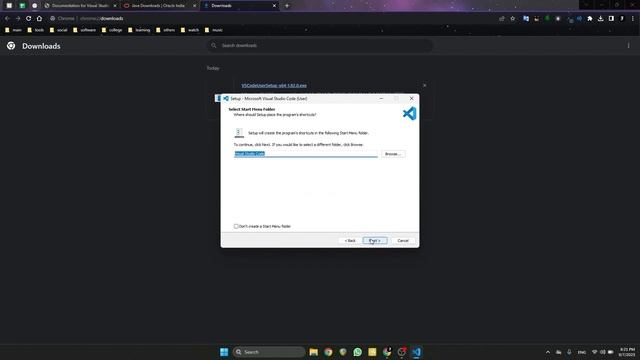Screen dimensions: 640x360
Task: Close the Documentation for Visual Studio tab
Action: (115, 6)
